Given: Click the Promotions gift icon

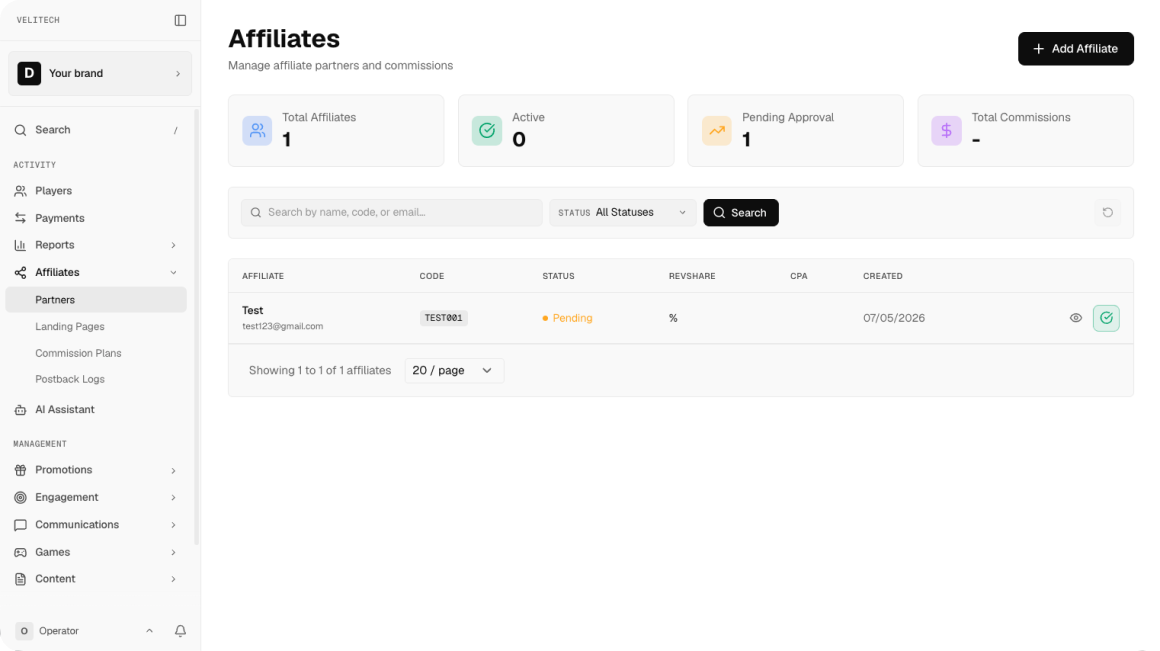Looking at the screenshot, I should coord(20,470).
